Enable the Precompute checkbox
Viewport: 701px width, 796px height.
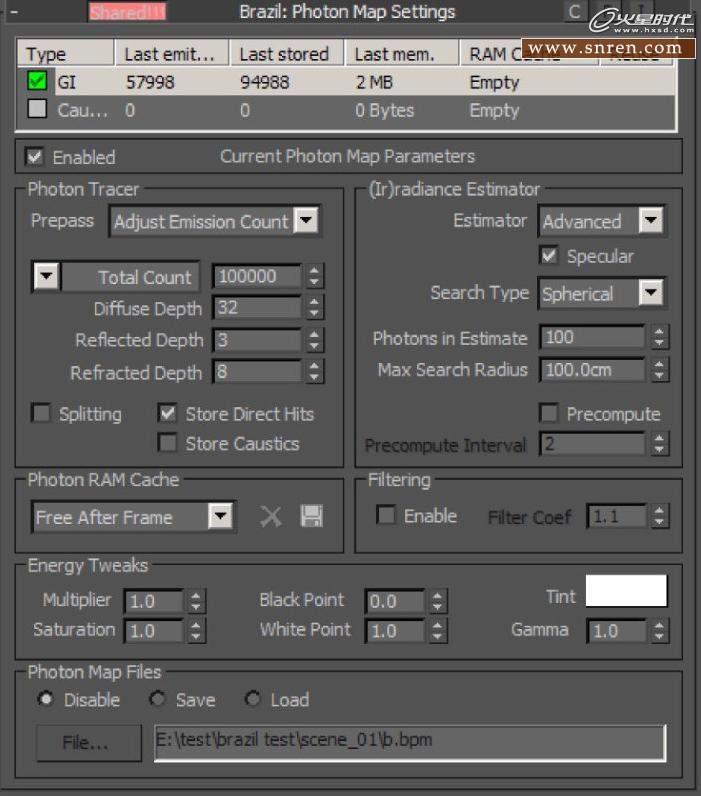549,413
